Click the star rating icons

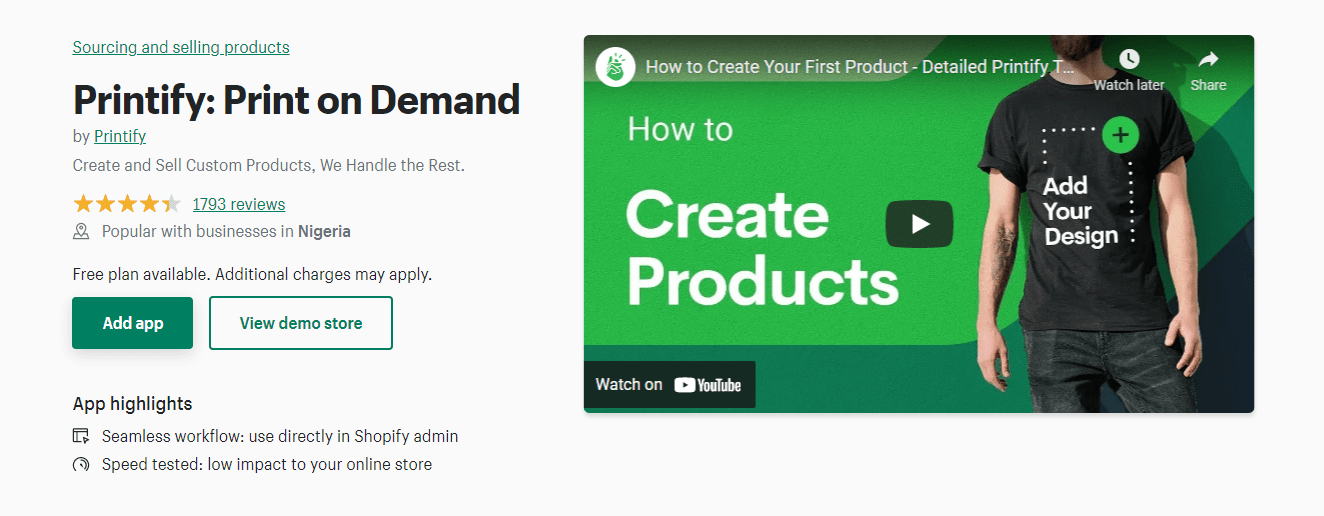pos(127,204)
